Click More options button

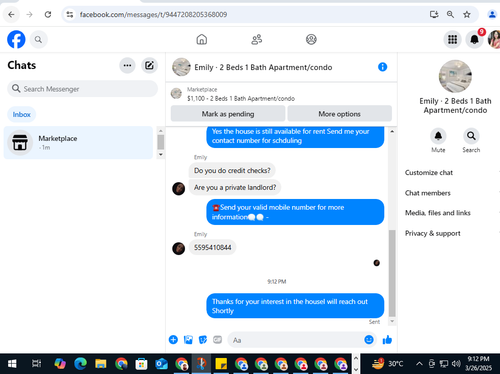pyautogui.click(x=339, y=114)
